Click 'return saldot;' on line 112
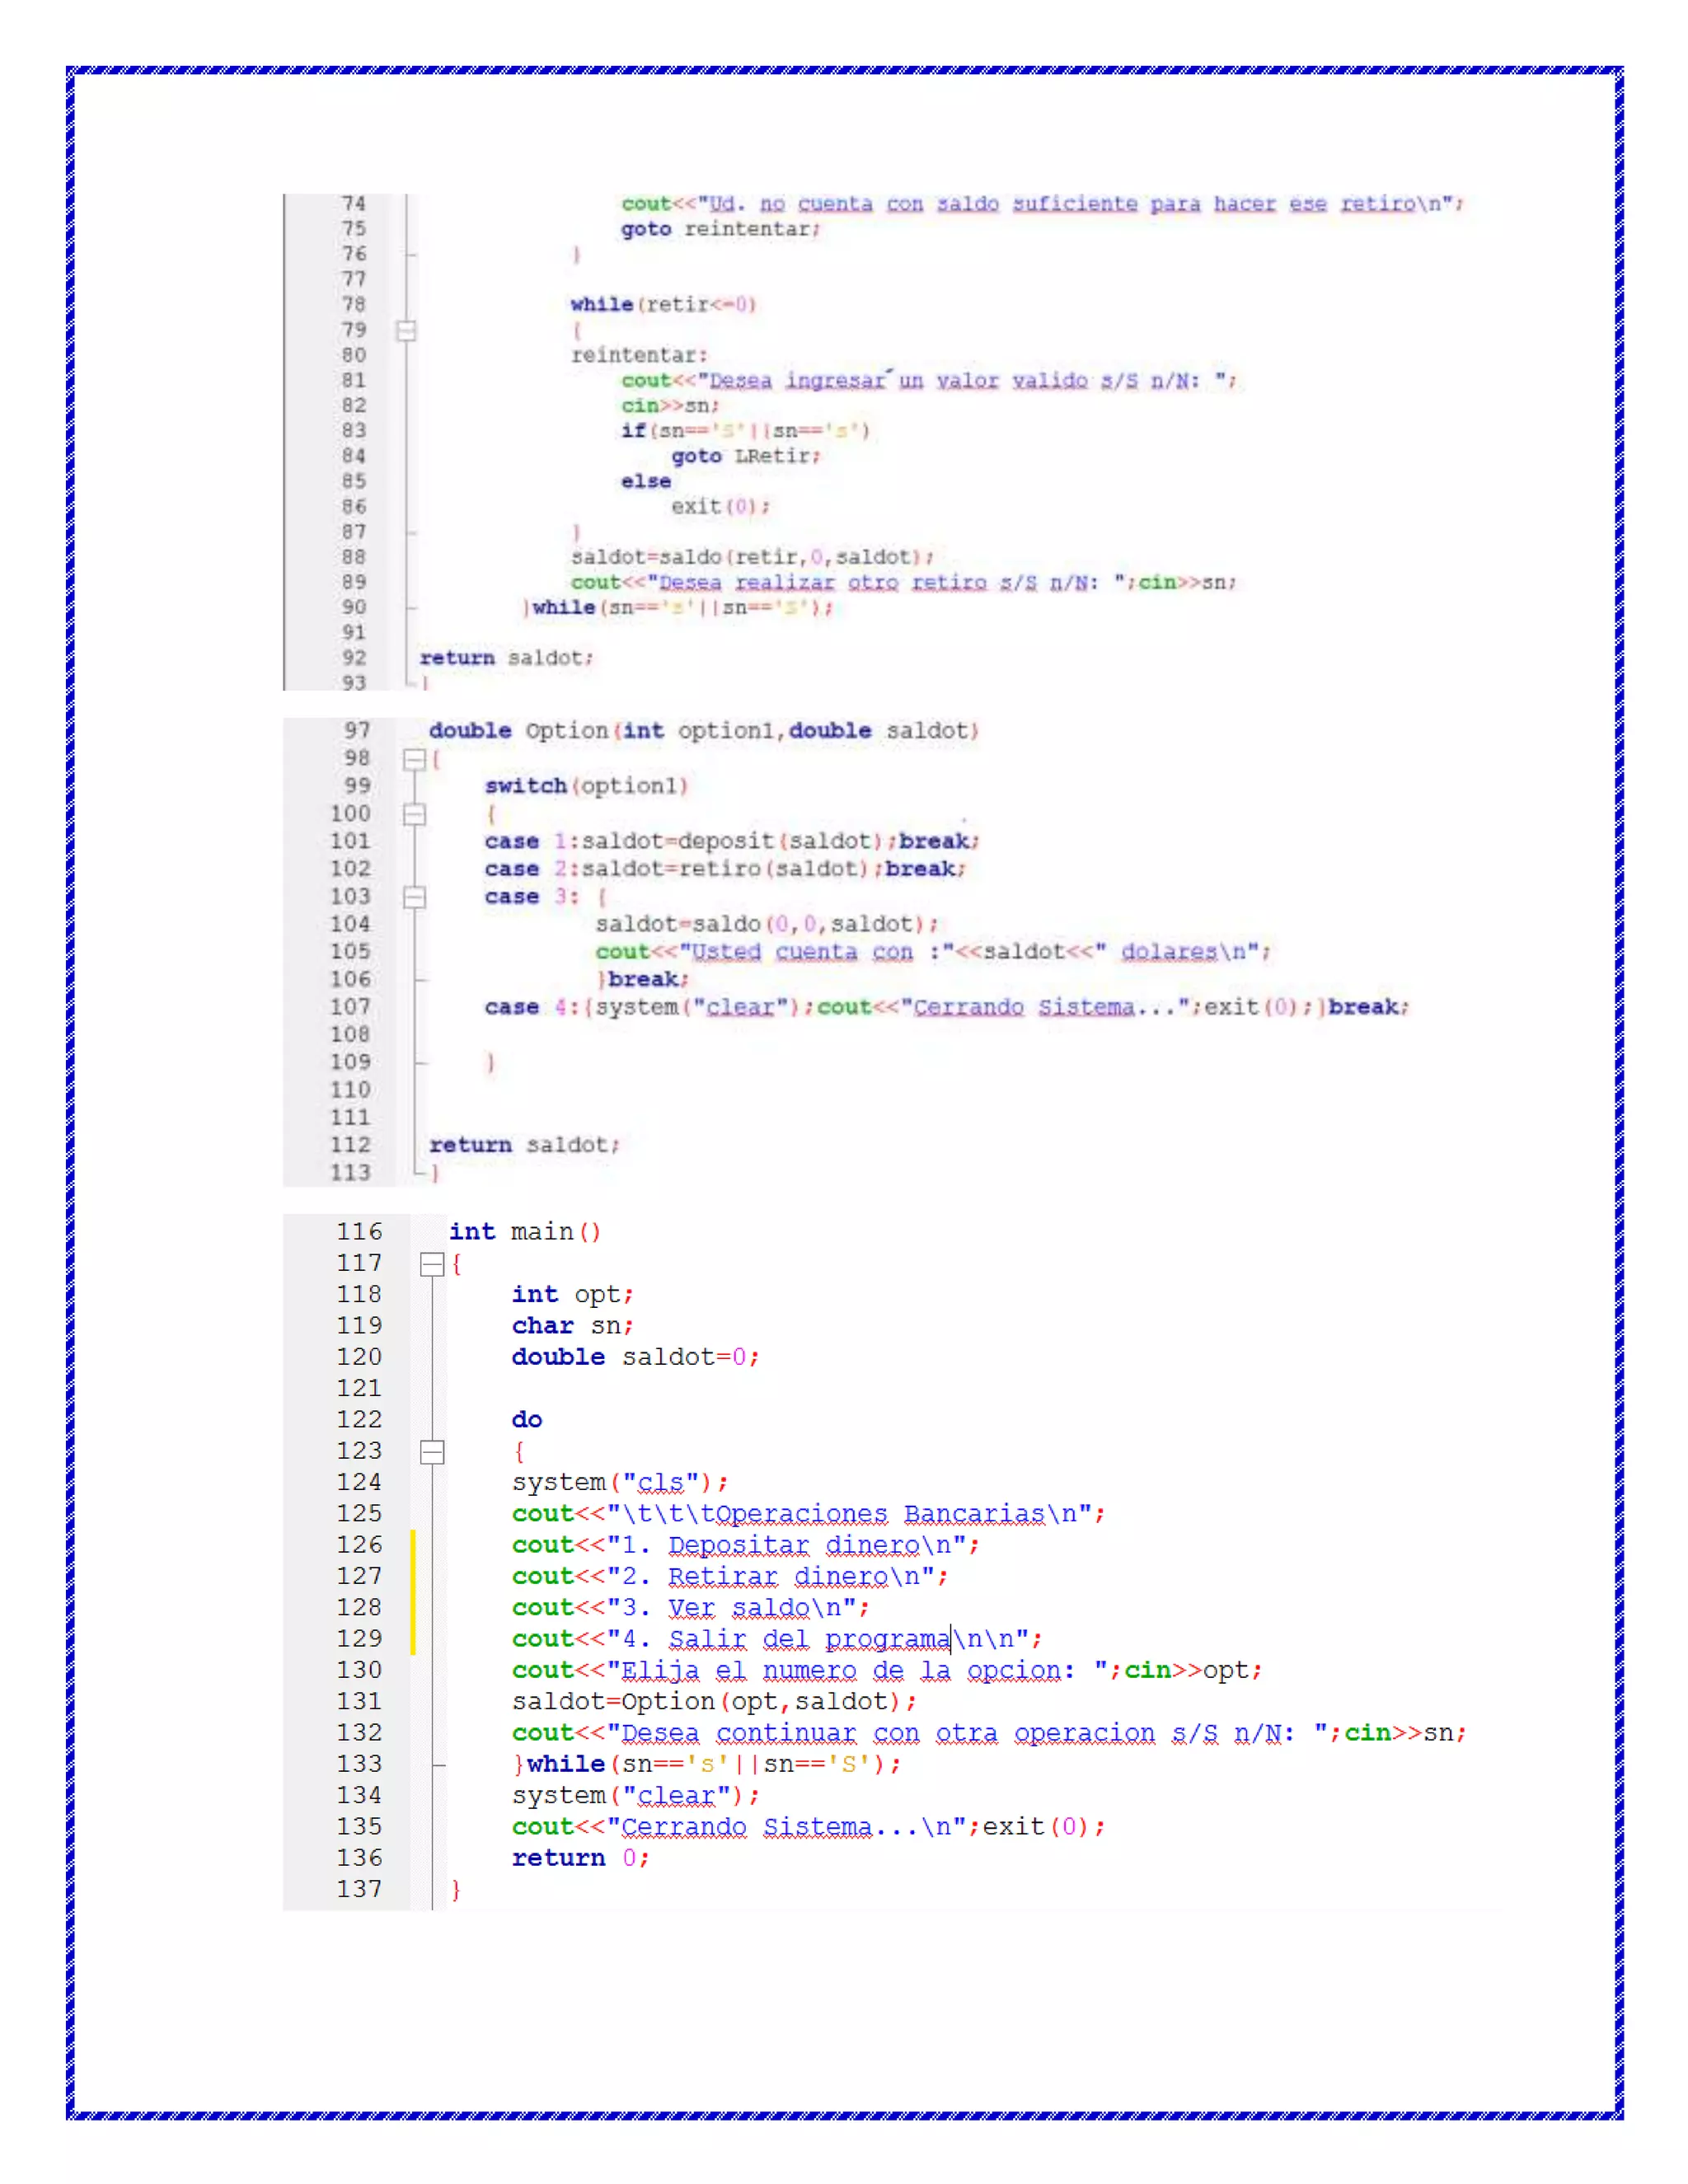The width and height of the screenshot is (1688, 2184). 524,1145
